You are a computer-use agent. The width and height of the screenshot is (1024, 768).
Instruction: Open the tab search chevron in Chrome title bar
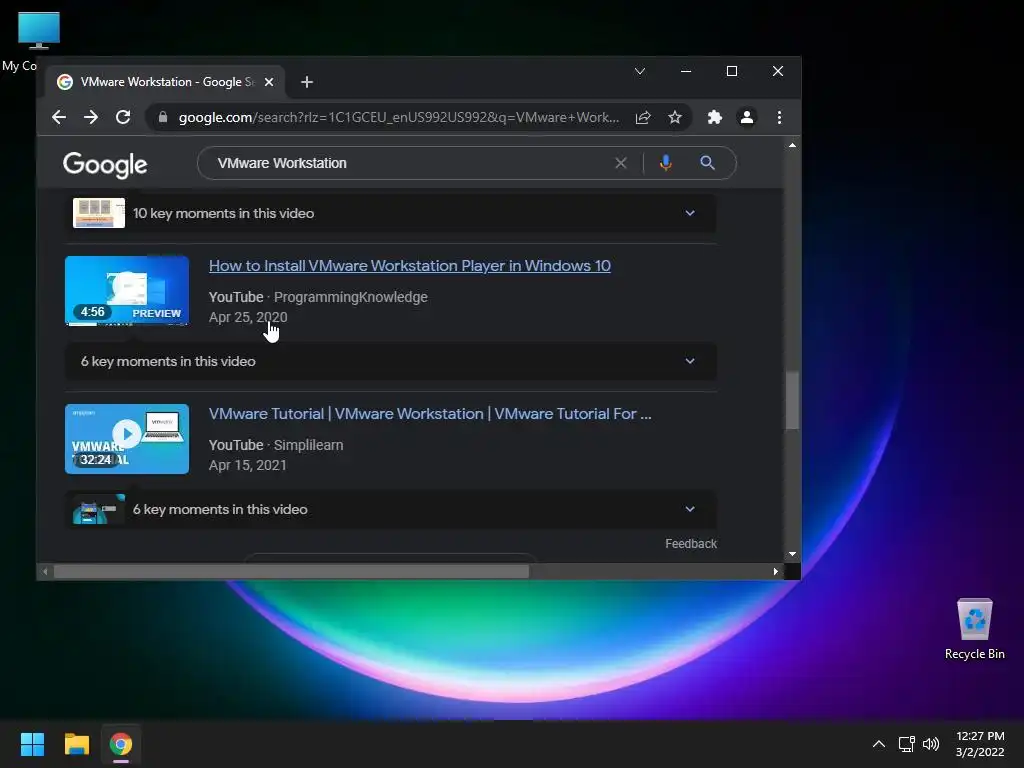pos(640,71)
